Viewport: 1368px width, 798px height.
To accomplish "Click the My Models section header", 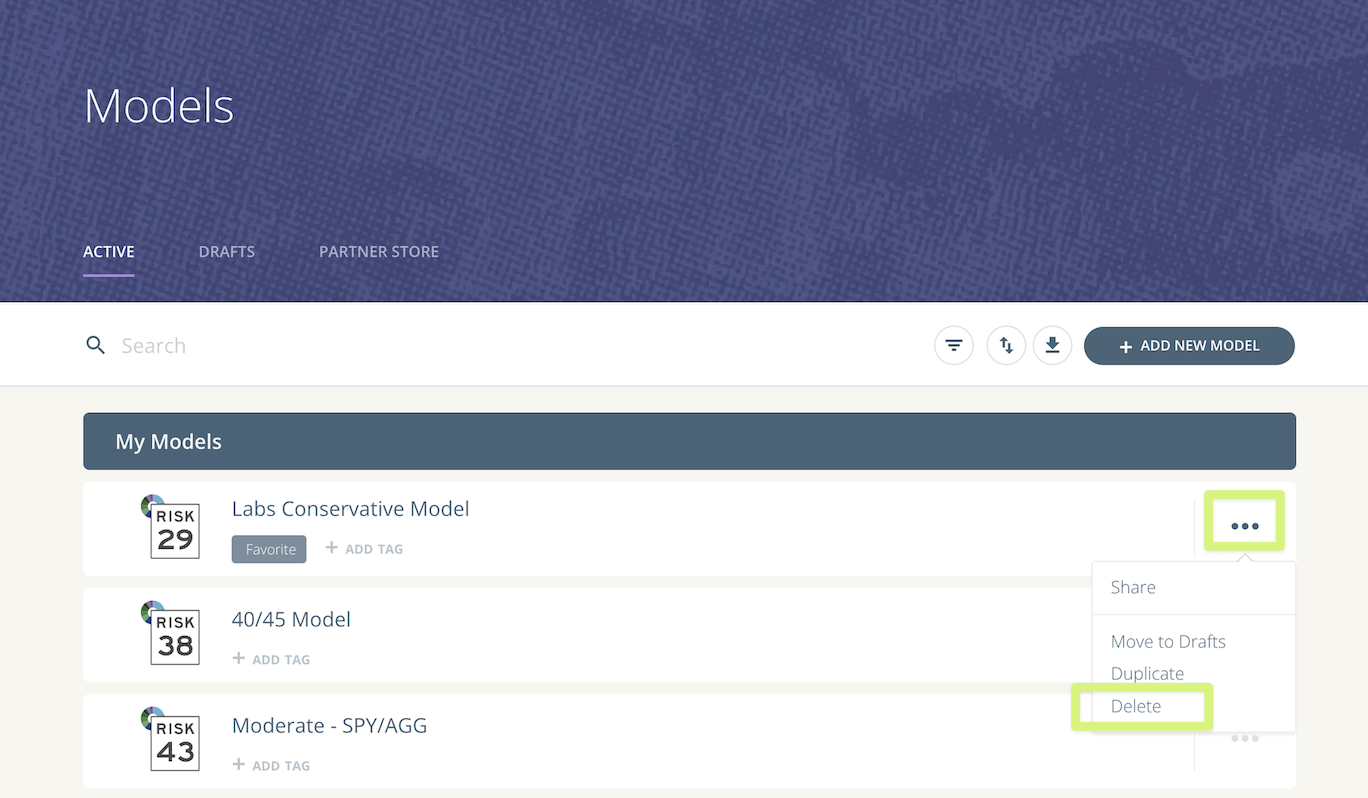I will coord(689,441).
